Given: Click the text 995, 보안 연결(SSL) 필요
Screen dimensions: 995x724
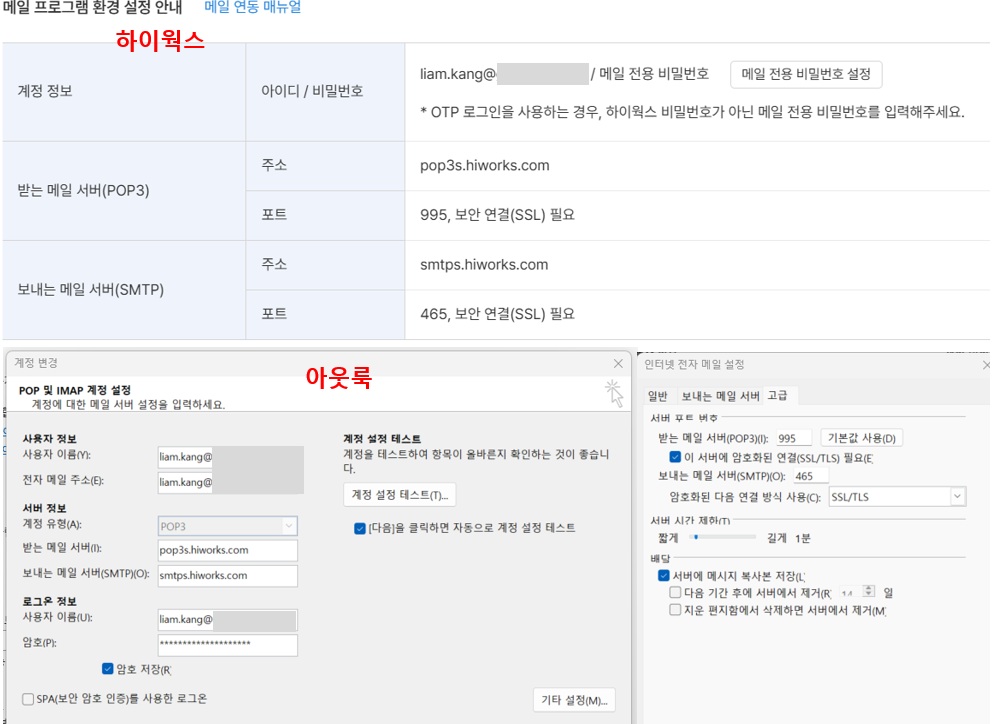Looking at the screenshot, I should (x=497, y=215).
